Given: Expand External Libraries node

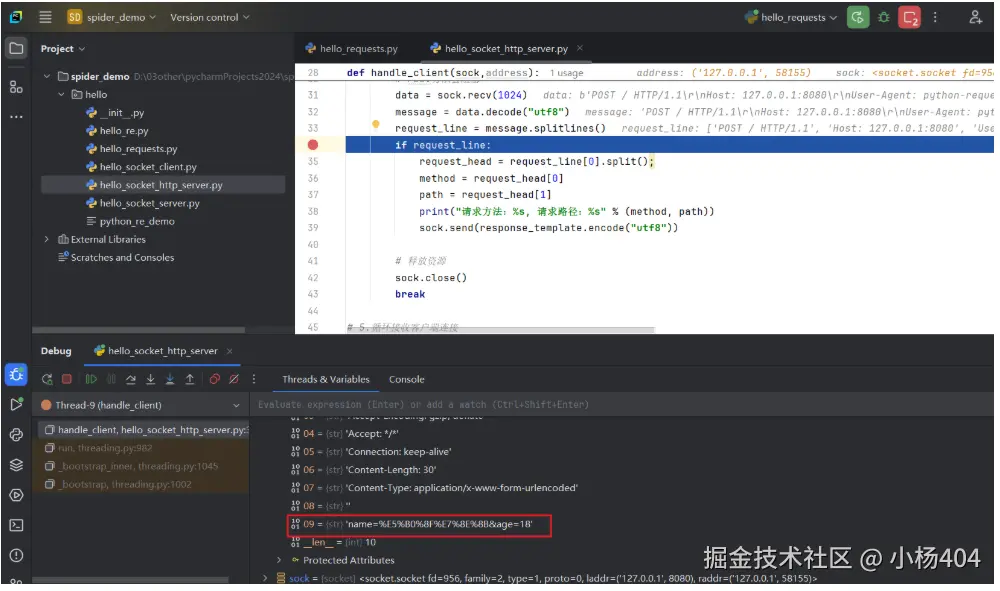Looking at the screenshot, I should 47,239.
